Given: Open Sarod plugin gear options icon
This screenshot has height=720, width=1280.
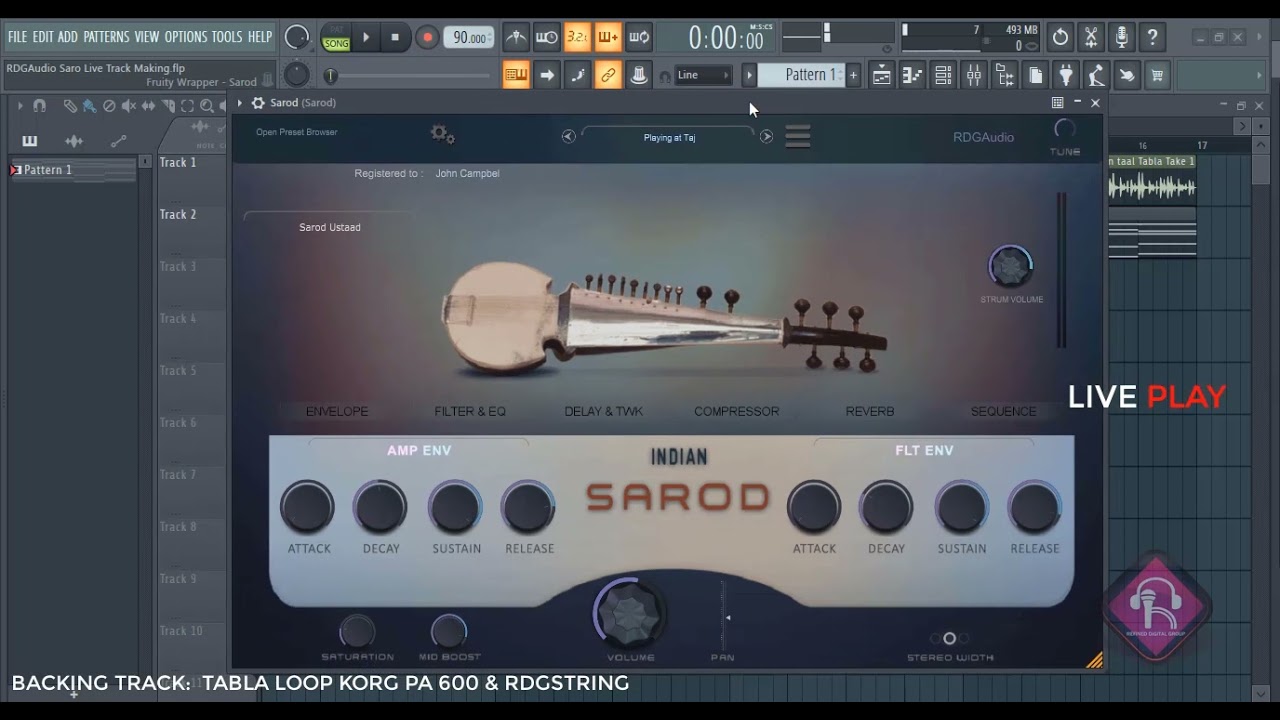Looking at the screenshot, I should [x=258, y=103].
